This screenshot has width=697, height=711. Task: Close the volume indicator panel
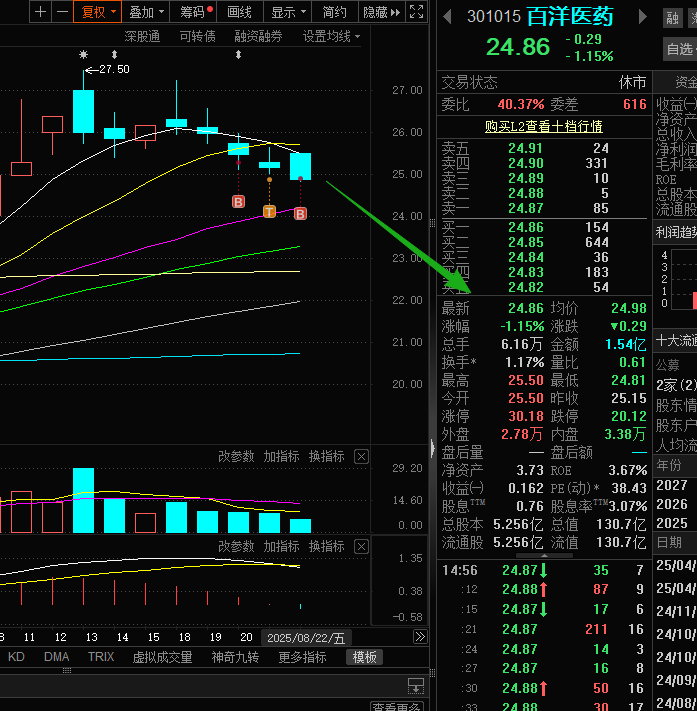click(x=361, y=457)
